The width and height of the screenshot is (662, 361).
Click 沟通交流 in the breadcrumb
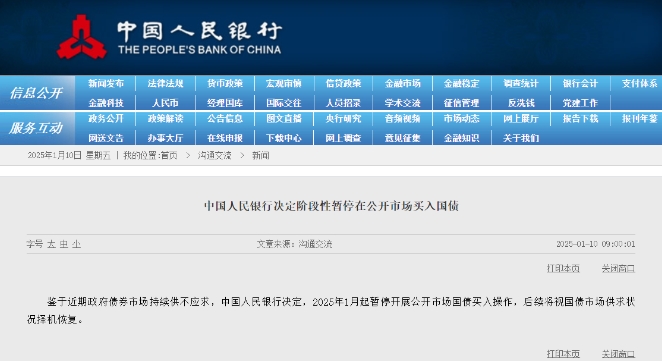coord(214,155)
